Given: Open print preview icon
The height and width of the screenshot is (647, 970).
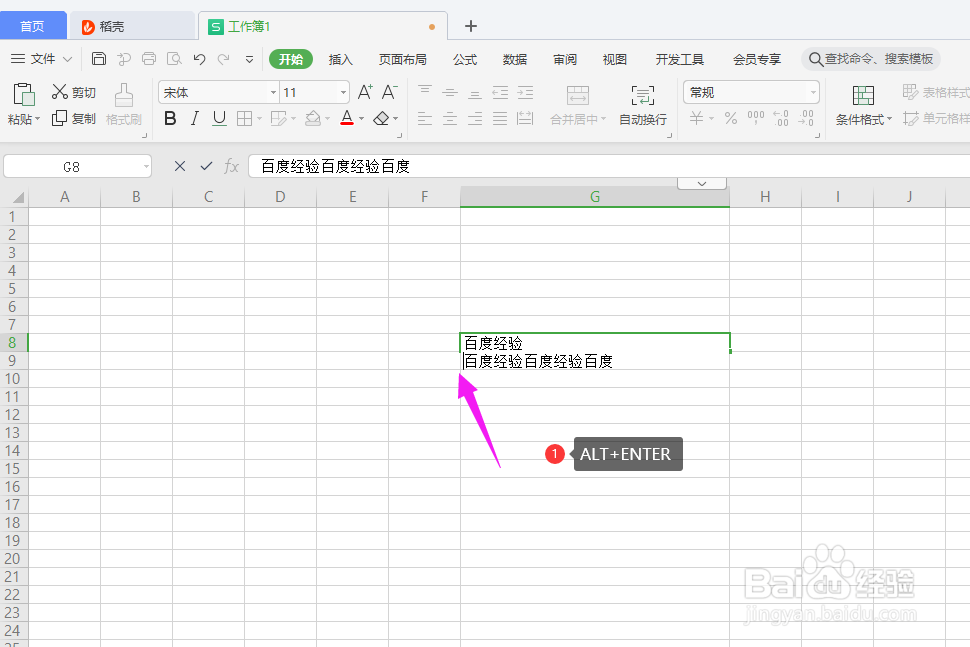Looking at the screenshot, I should pos(174,59).
